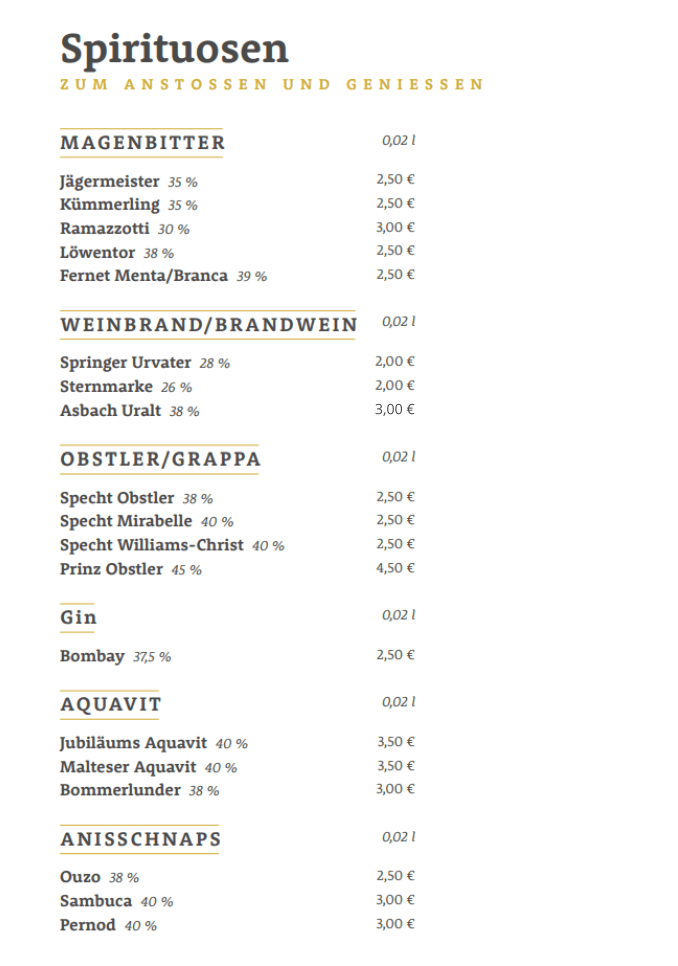
Task: Select the WEINBRAND/BRANDWEIN heading
Action: (208, 325)
